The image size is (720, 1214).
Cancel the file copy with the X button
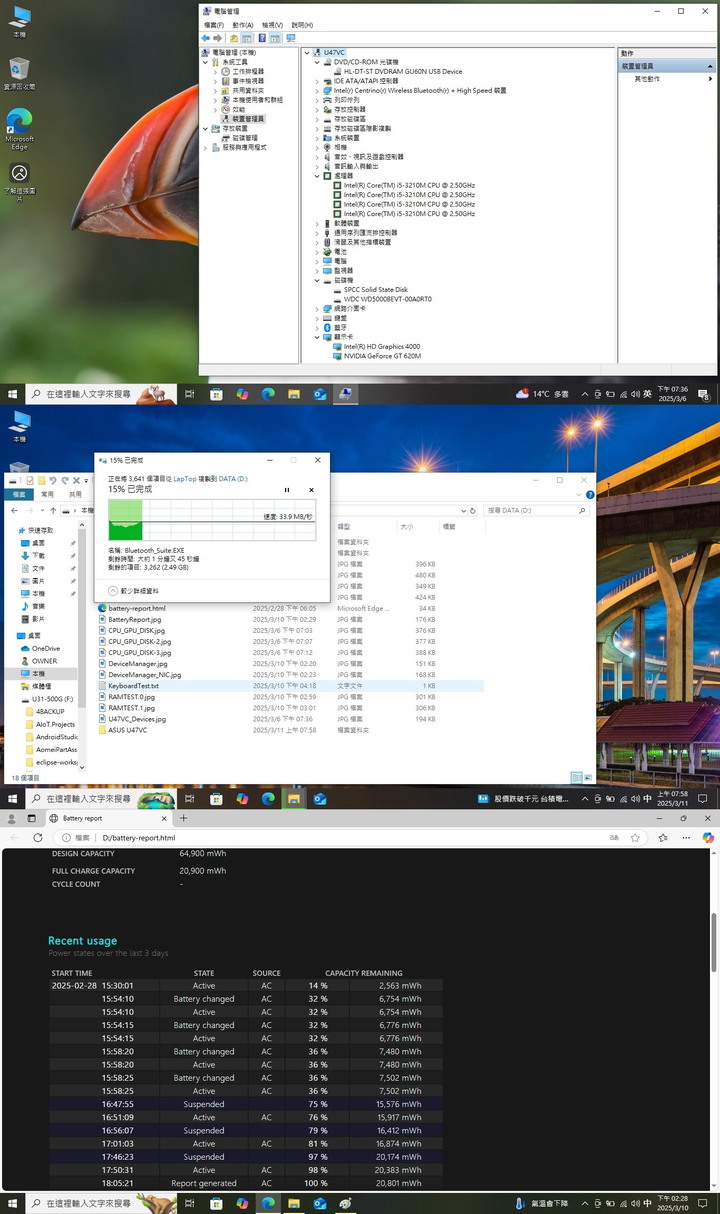click(311, 490)
